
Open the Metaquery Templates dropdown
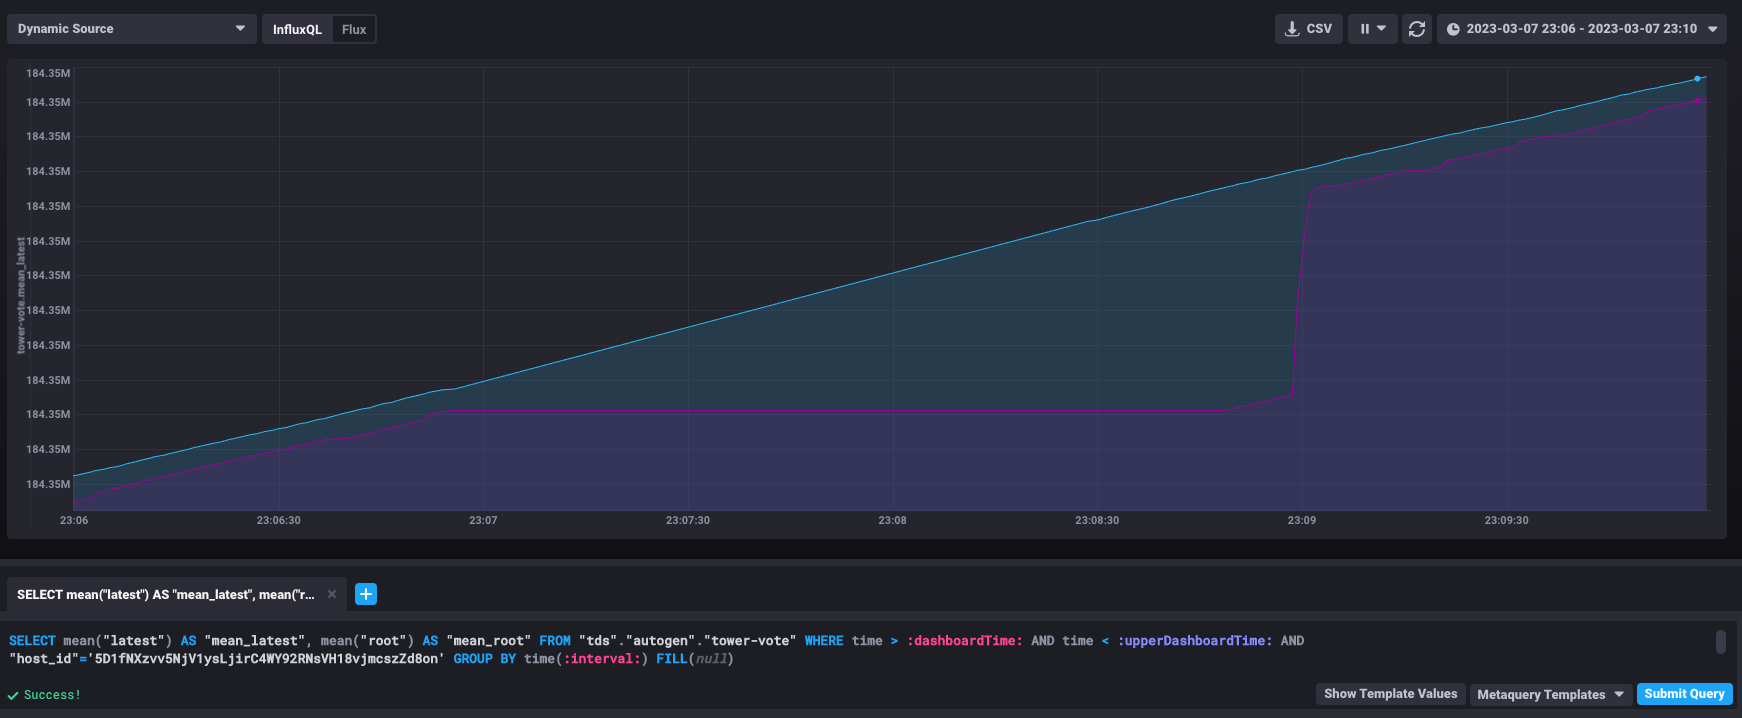tap(1550, 694)
